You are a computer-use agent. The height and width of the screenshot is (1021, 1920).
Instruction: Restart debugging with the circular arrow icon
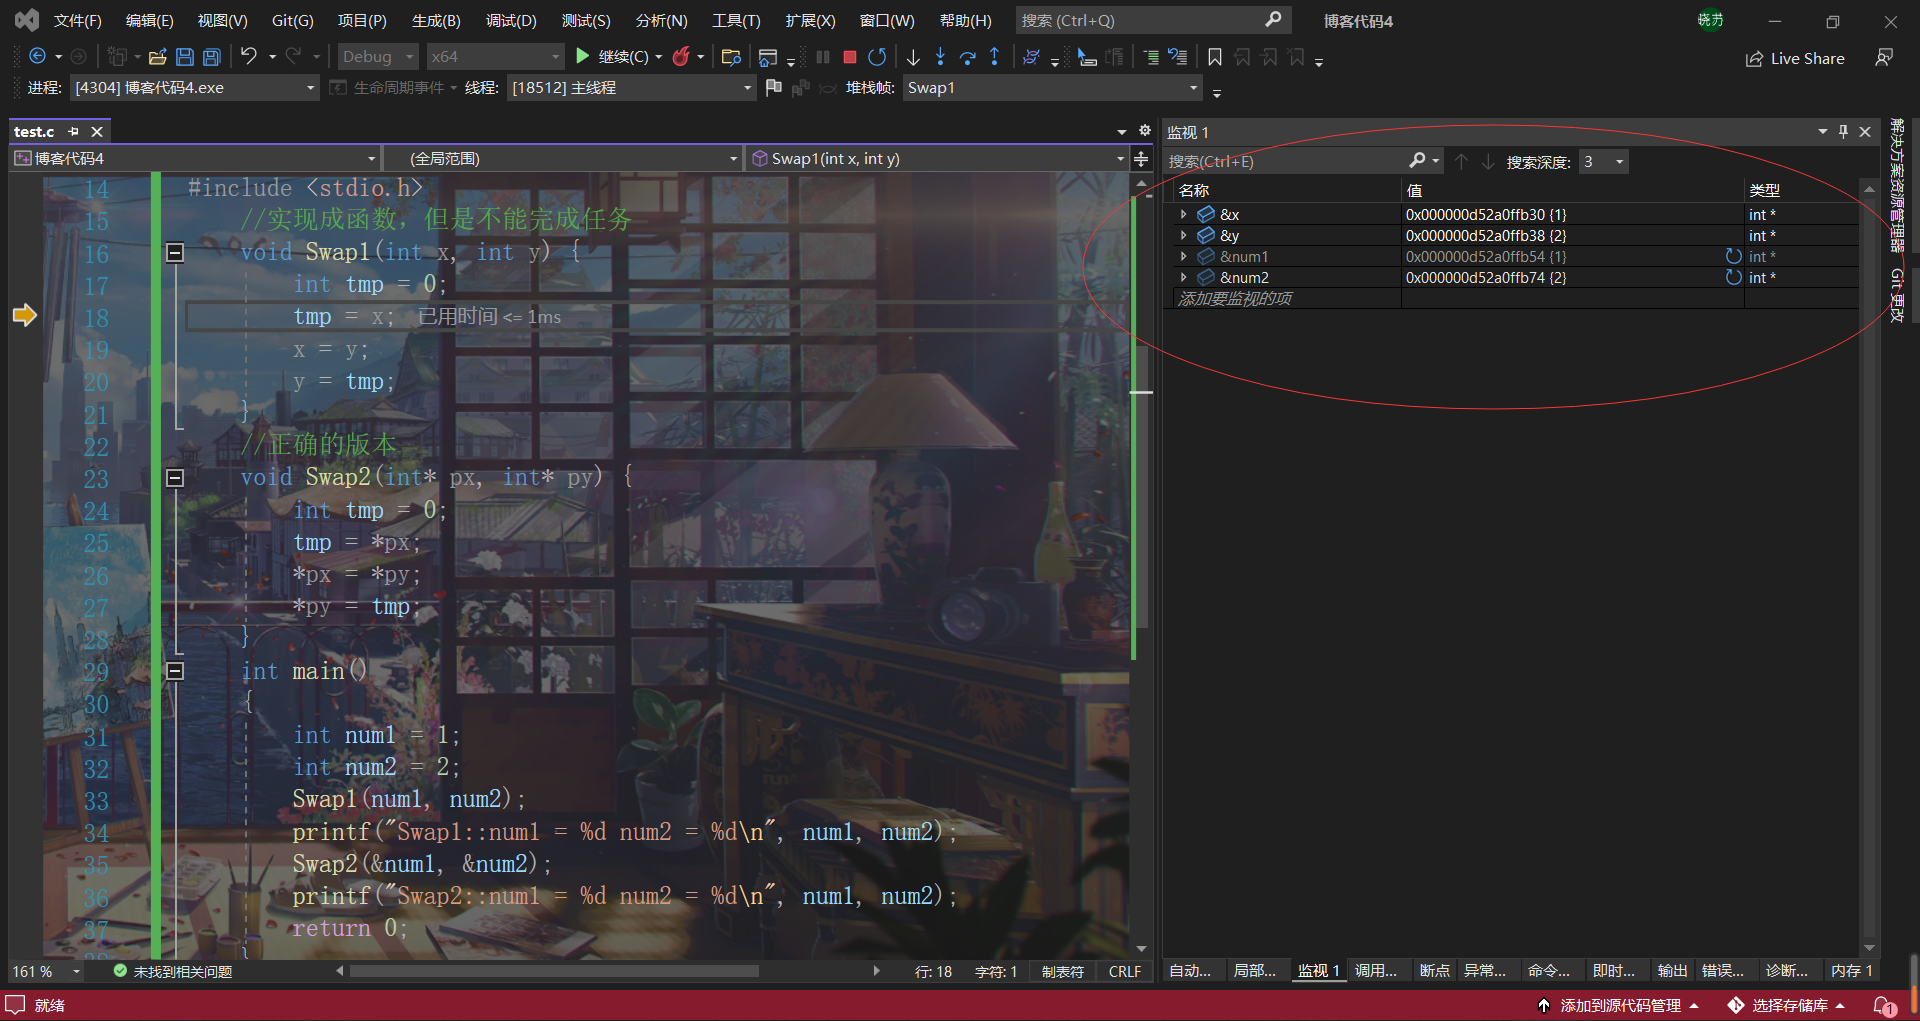[877, 57]
